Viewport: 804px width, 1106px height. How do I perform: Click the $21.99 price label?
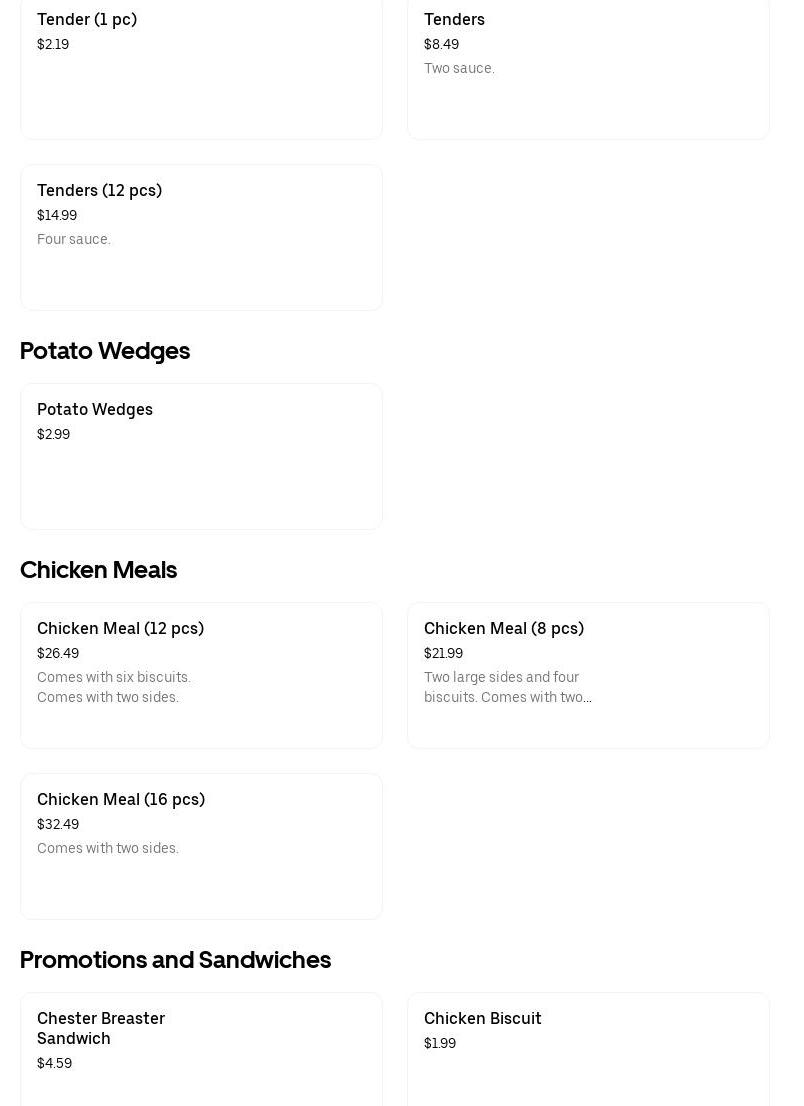[x=443, y=653]
